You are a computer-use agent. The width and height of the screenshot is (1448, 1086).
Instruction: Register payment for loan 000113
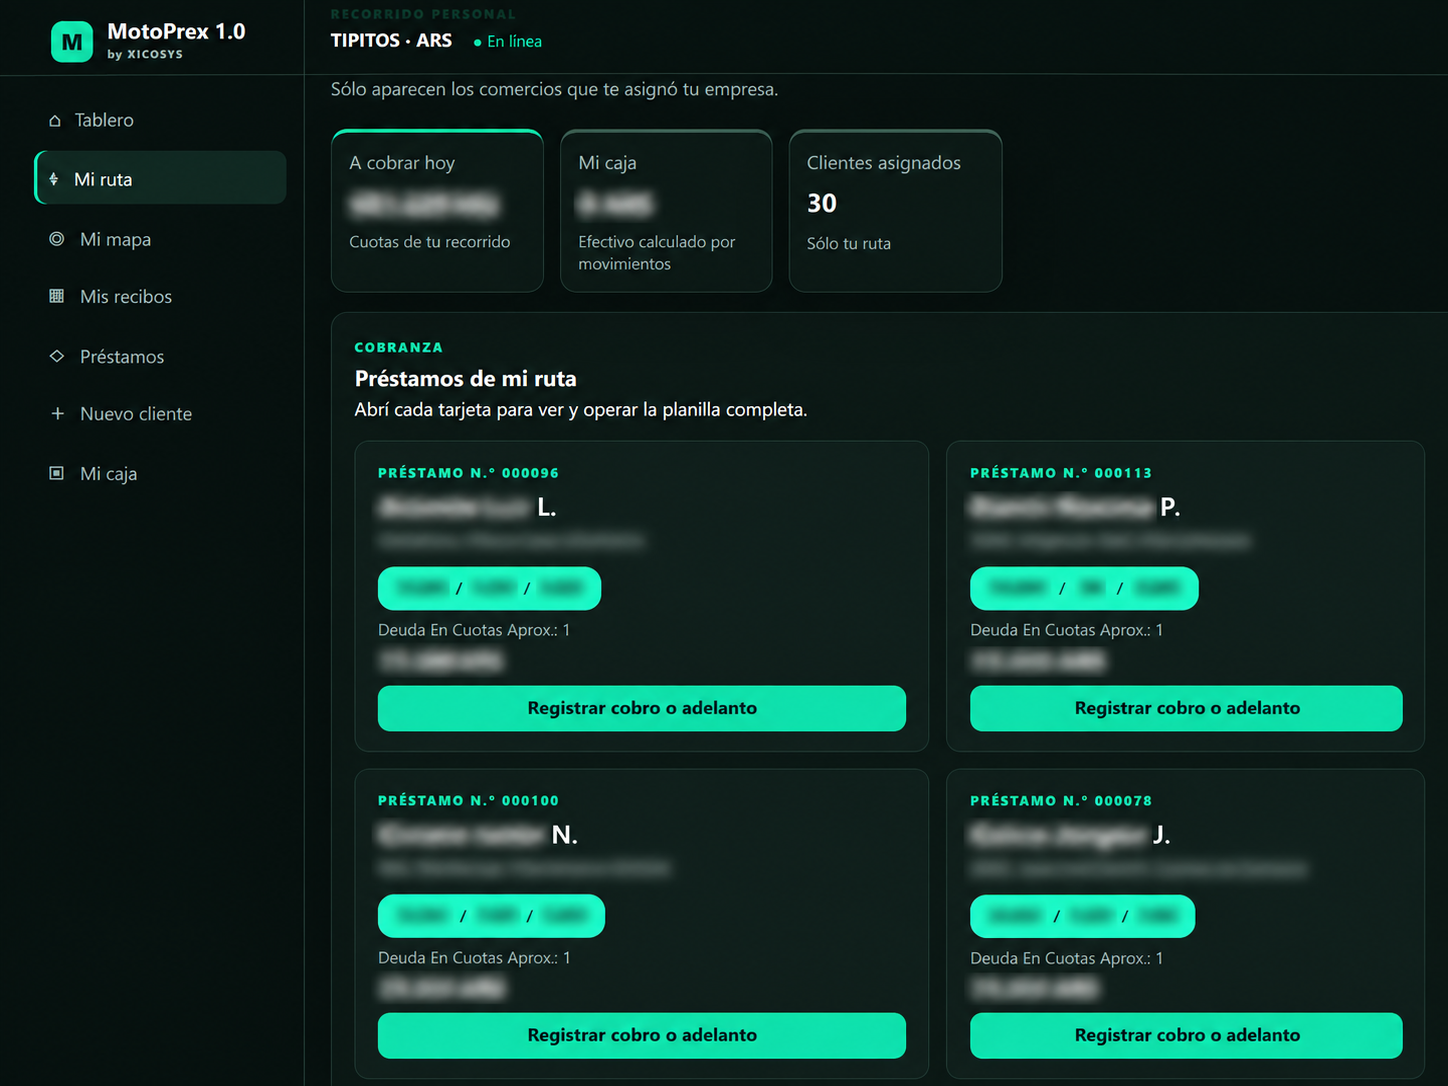click(1186, 708)
